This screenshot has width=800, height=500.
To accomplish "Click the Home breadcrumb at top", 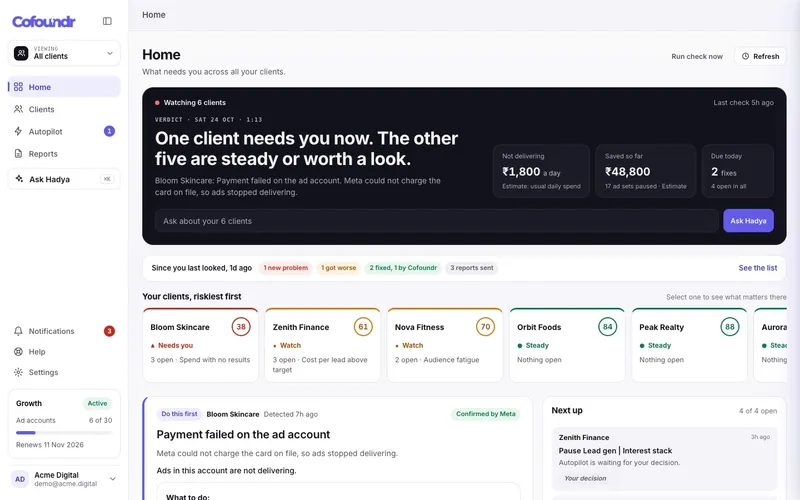I will tap(154, 15).
